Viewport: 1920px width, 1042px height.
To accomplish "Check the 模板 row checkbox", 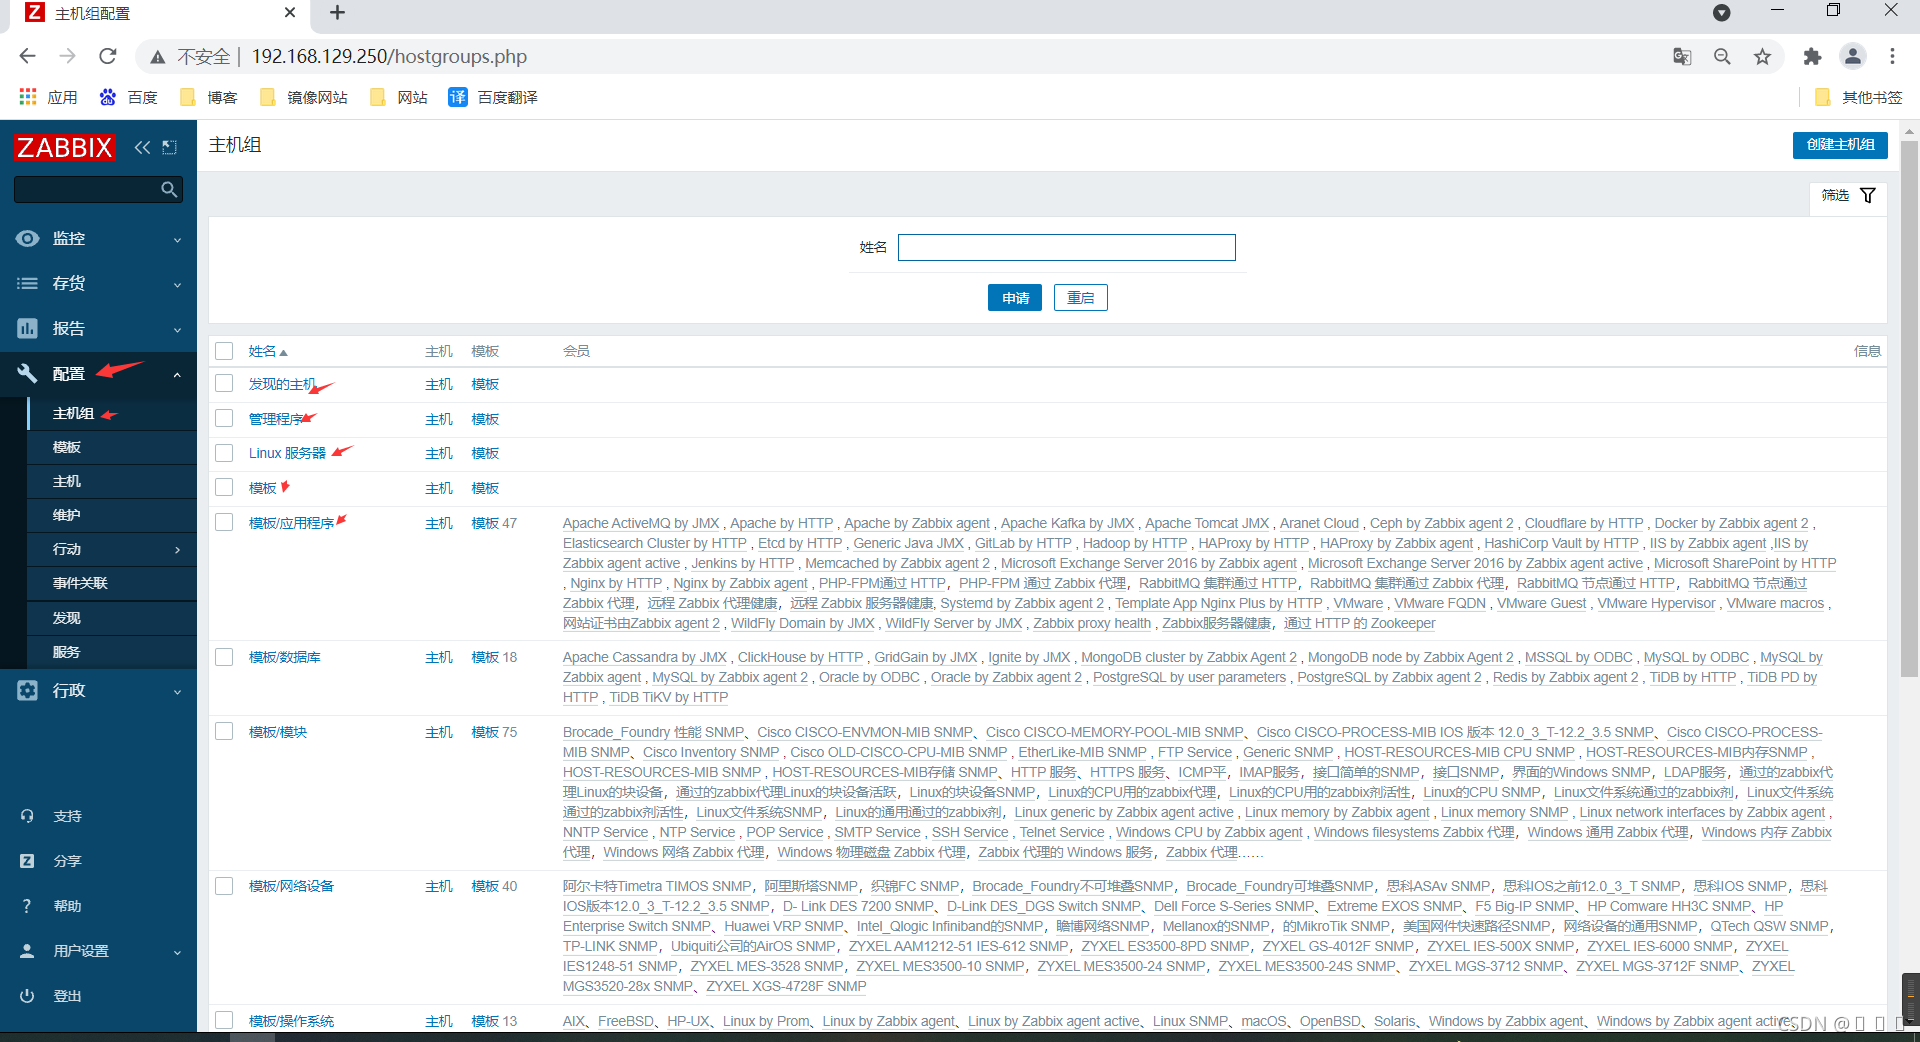I will point(224,488).
